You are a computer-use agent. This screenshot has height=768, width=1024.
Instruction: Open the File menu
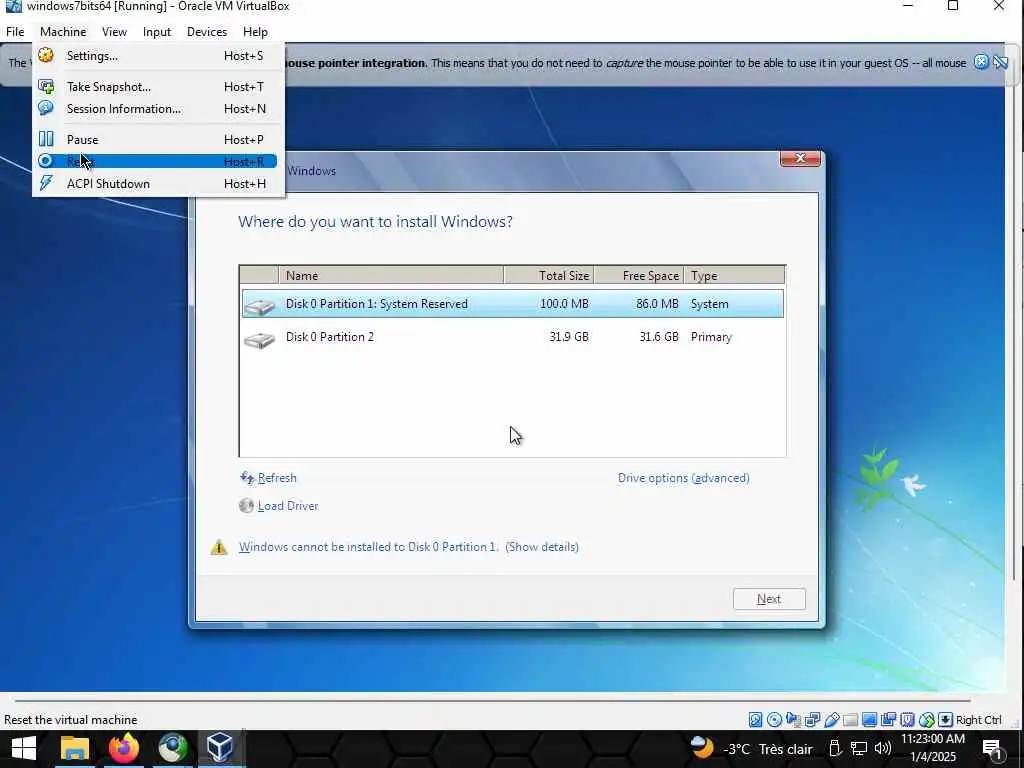click(15, 31)
